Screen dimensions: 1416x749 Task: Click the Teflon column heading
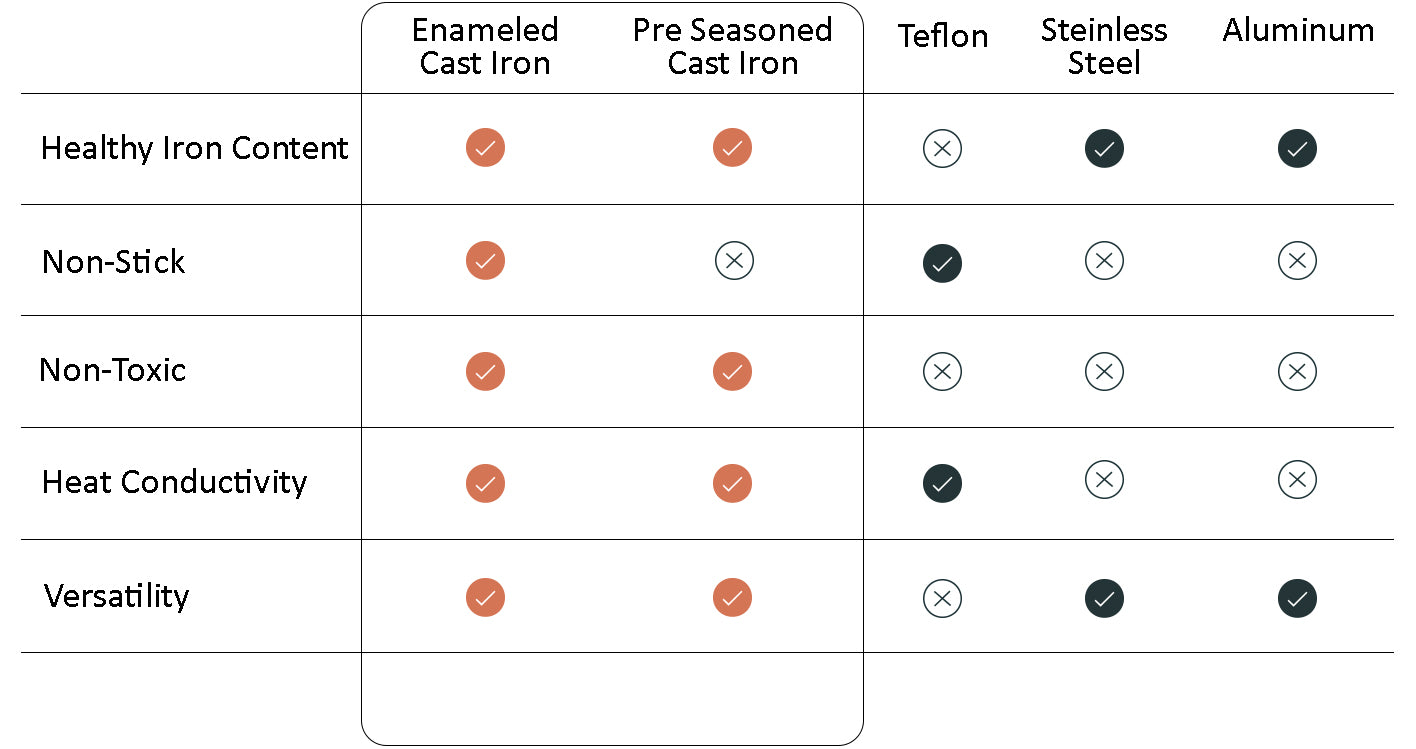[943, 36]
